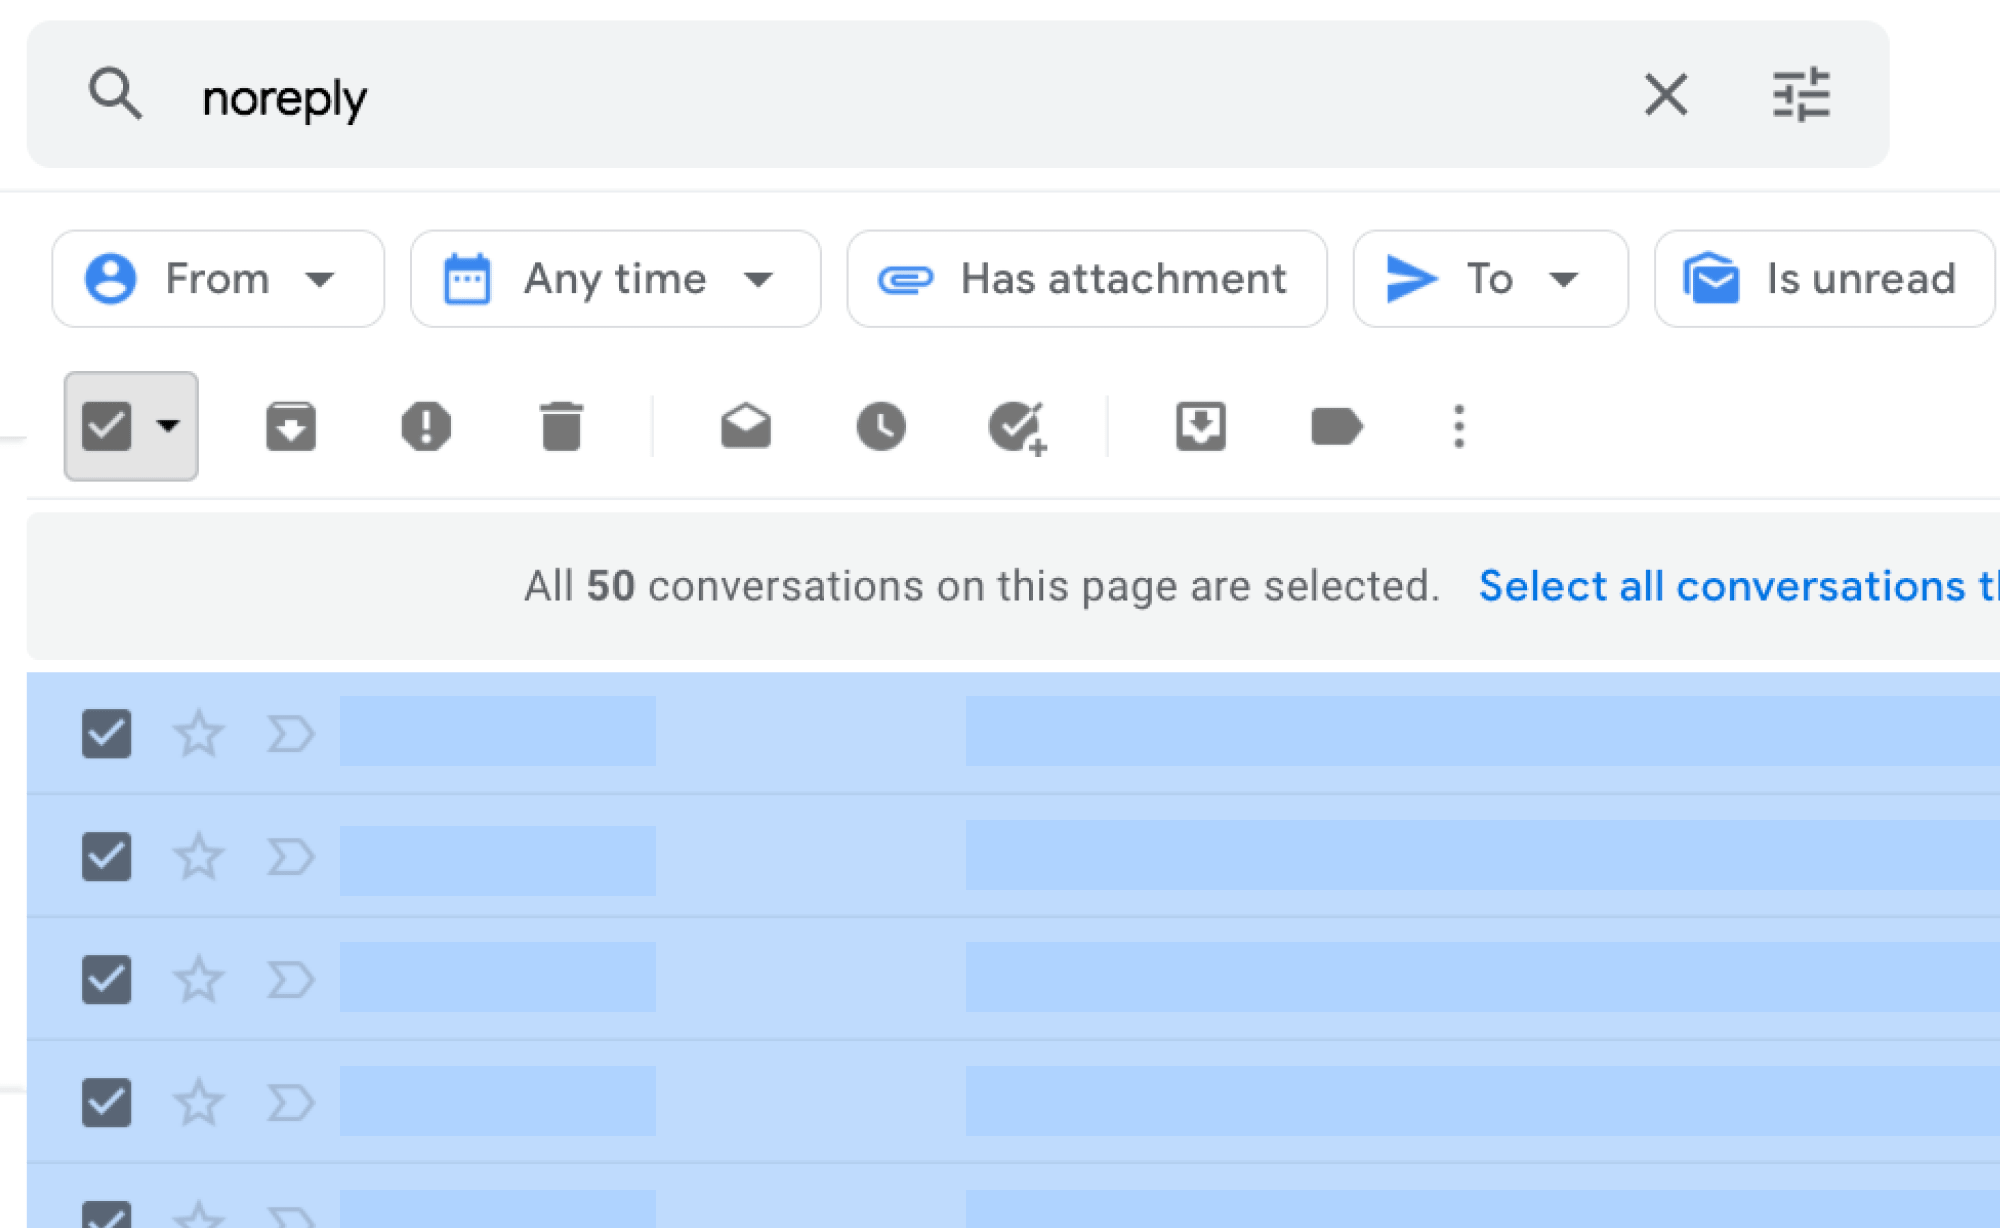This screenshot has width=2000, height=1228.
Task: Add selected emails to Tasks
Action: click(x=1017, y=428)
